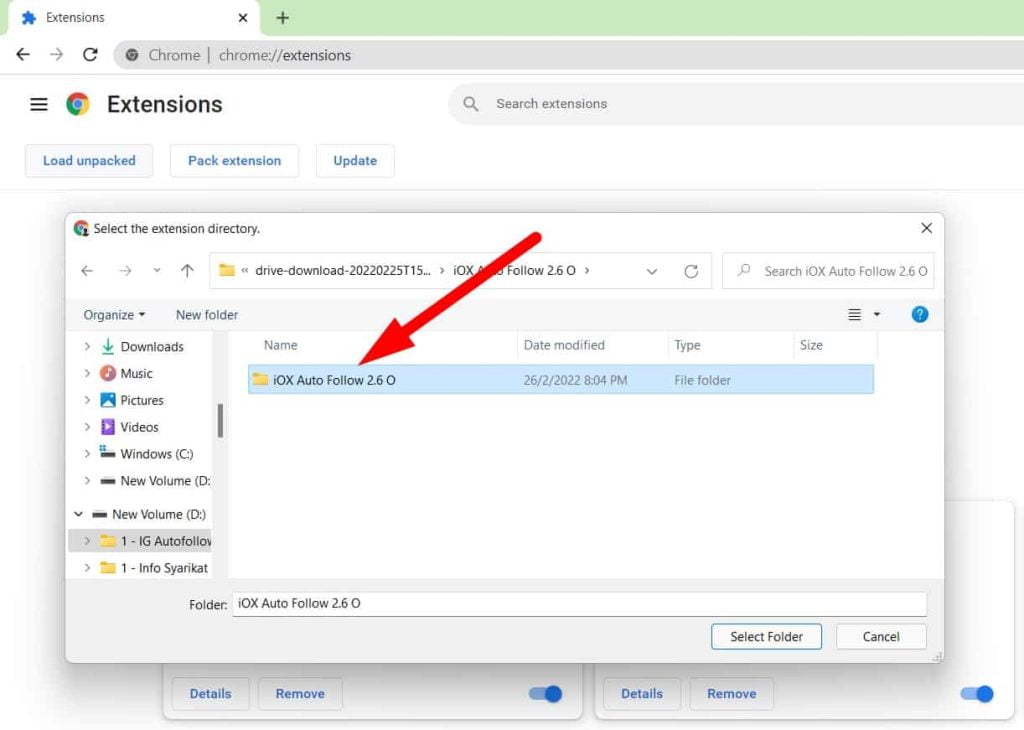This screenshot has width=1024, height=730.
Task: Close the Select the extension directory dialog
Action: pos(926,228)
